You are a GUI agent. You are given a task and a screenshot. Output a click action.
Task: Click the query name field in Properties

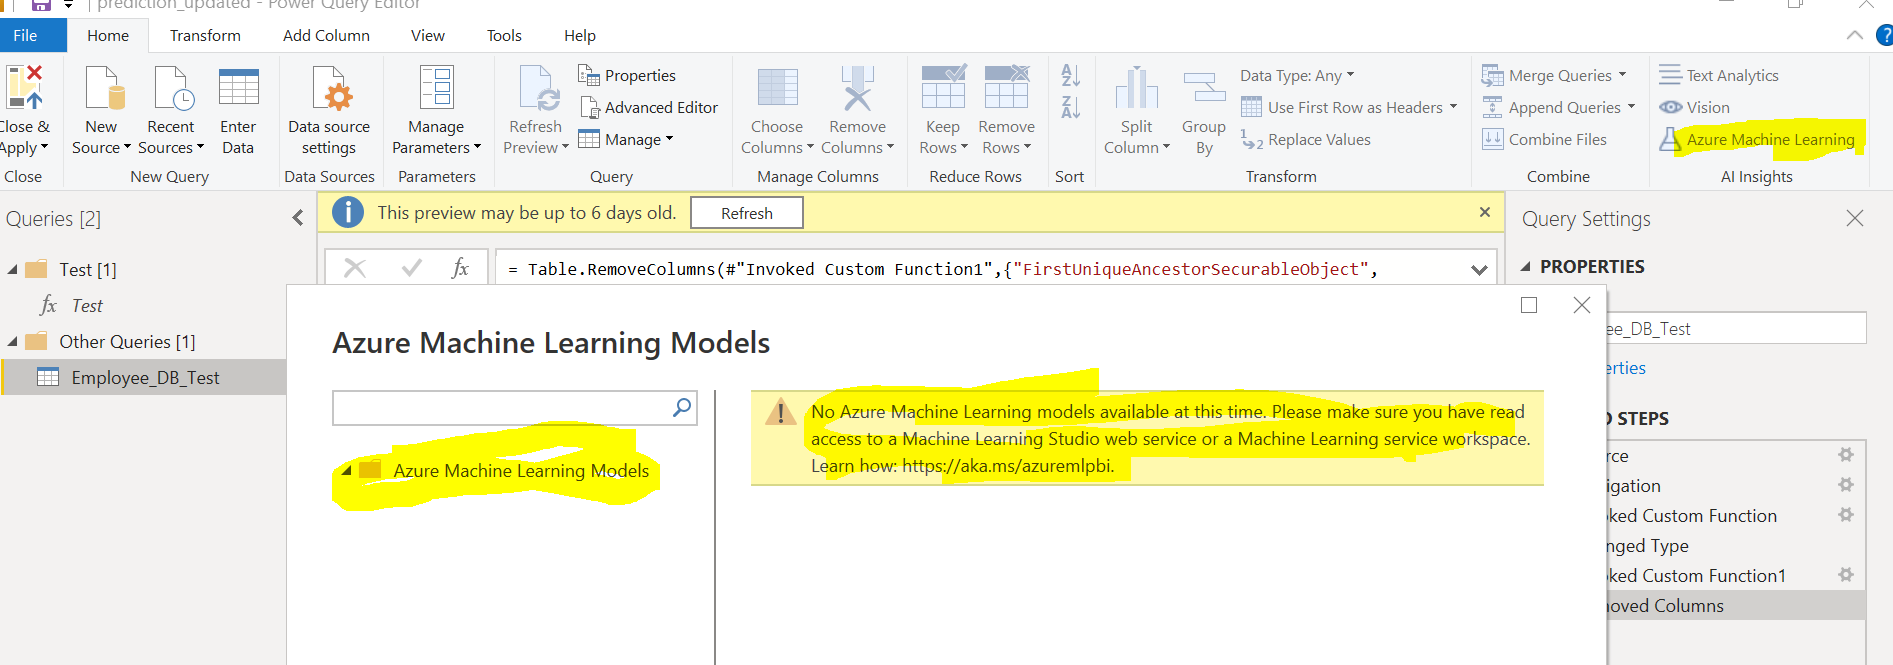click(1736, 328)
